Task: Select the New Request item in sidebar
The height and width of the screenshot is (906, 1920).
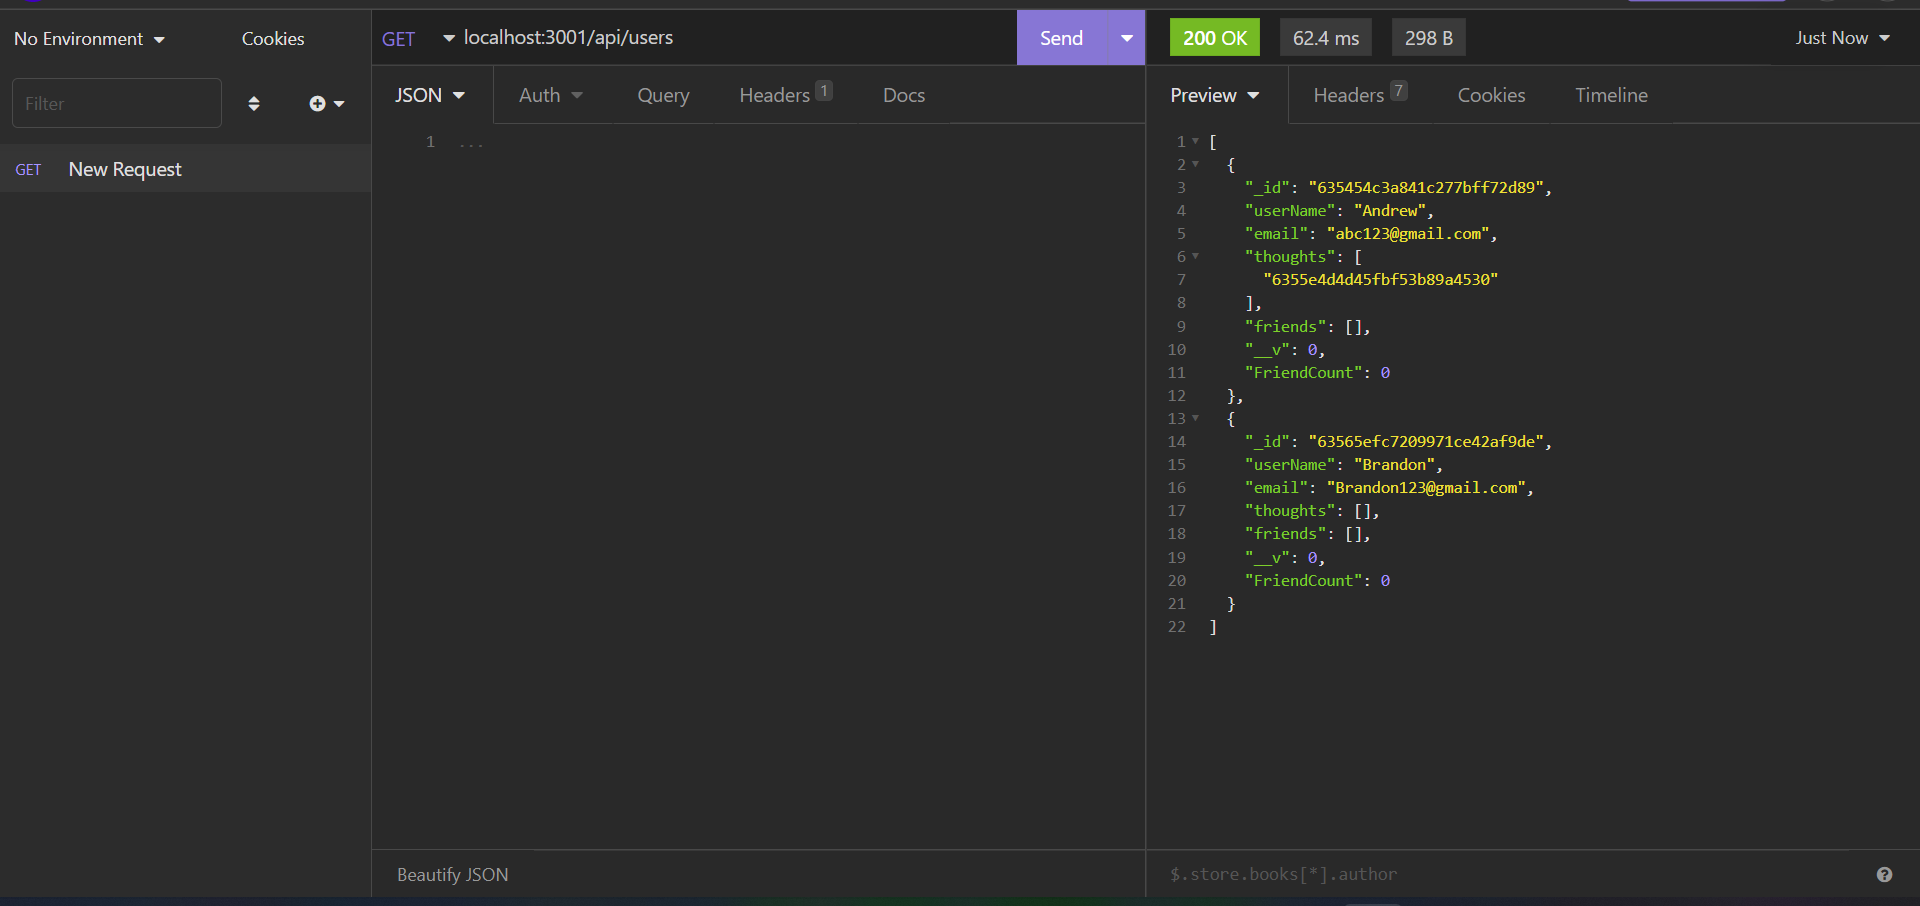Action: 124,169
